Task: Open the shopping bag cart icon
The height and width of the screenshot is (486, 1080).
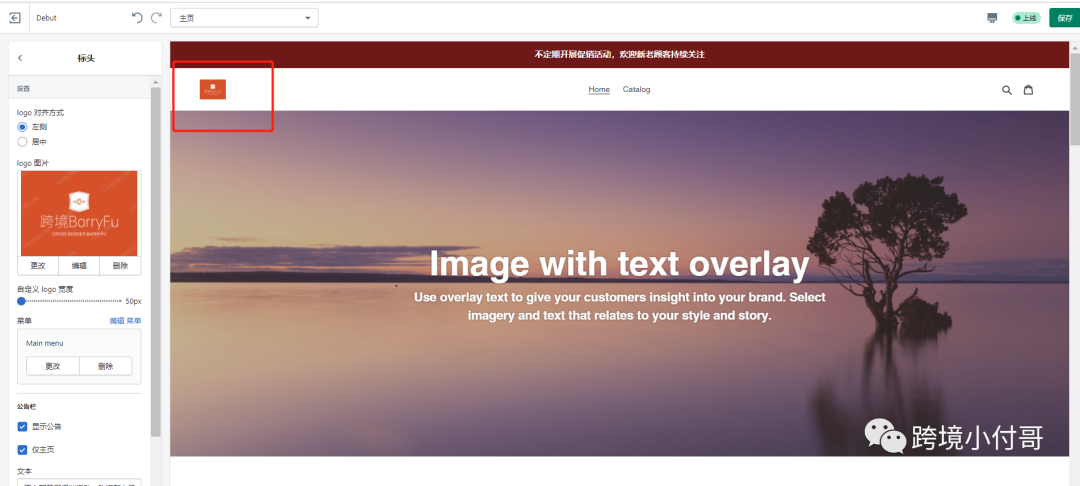Action: click(1028, 89)
